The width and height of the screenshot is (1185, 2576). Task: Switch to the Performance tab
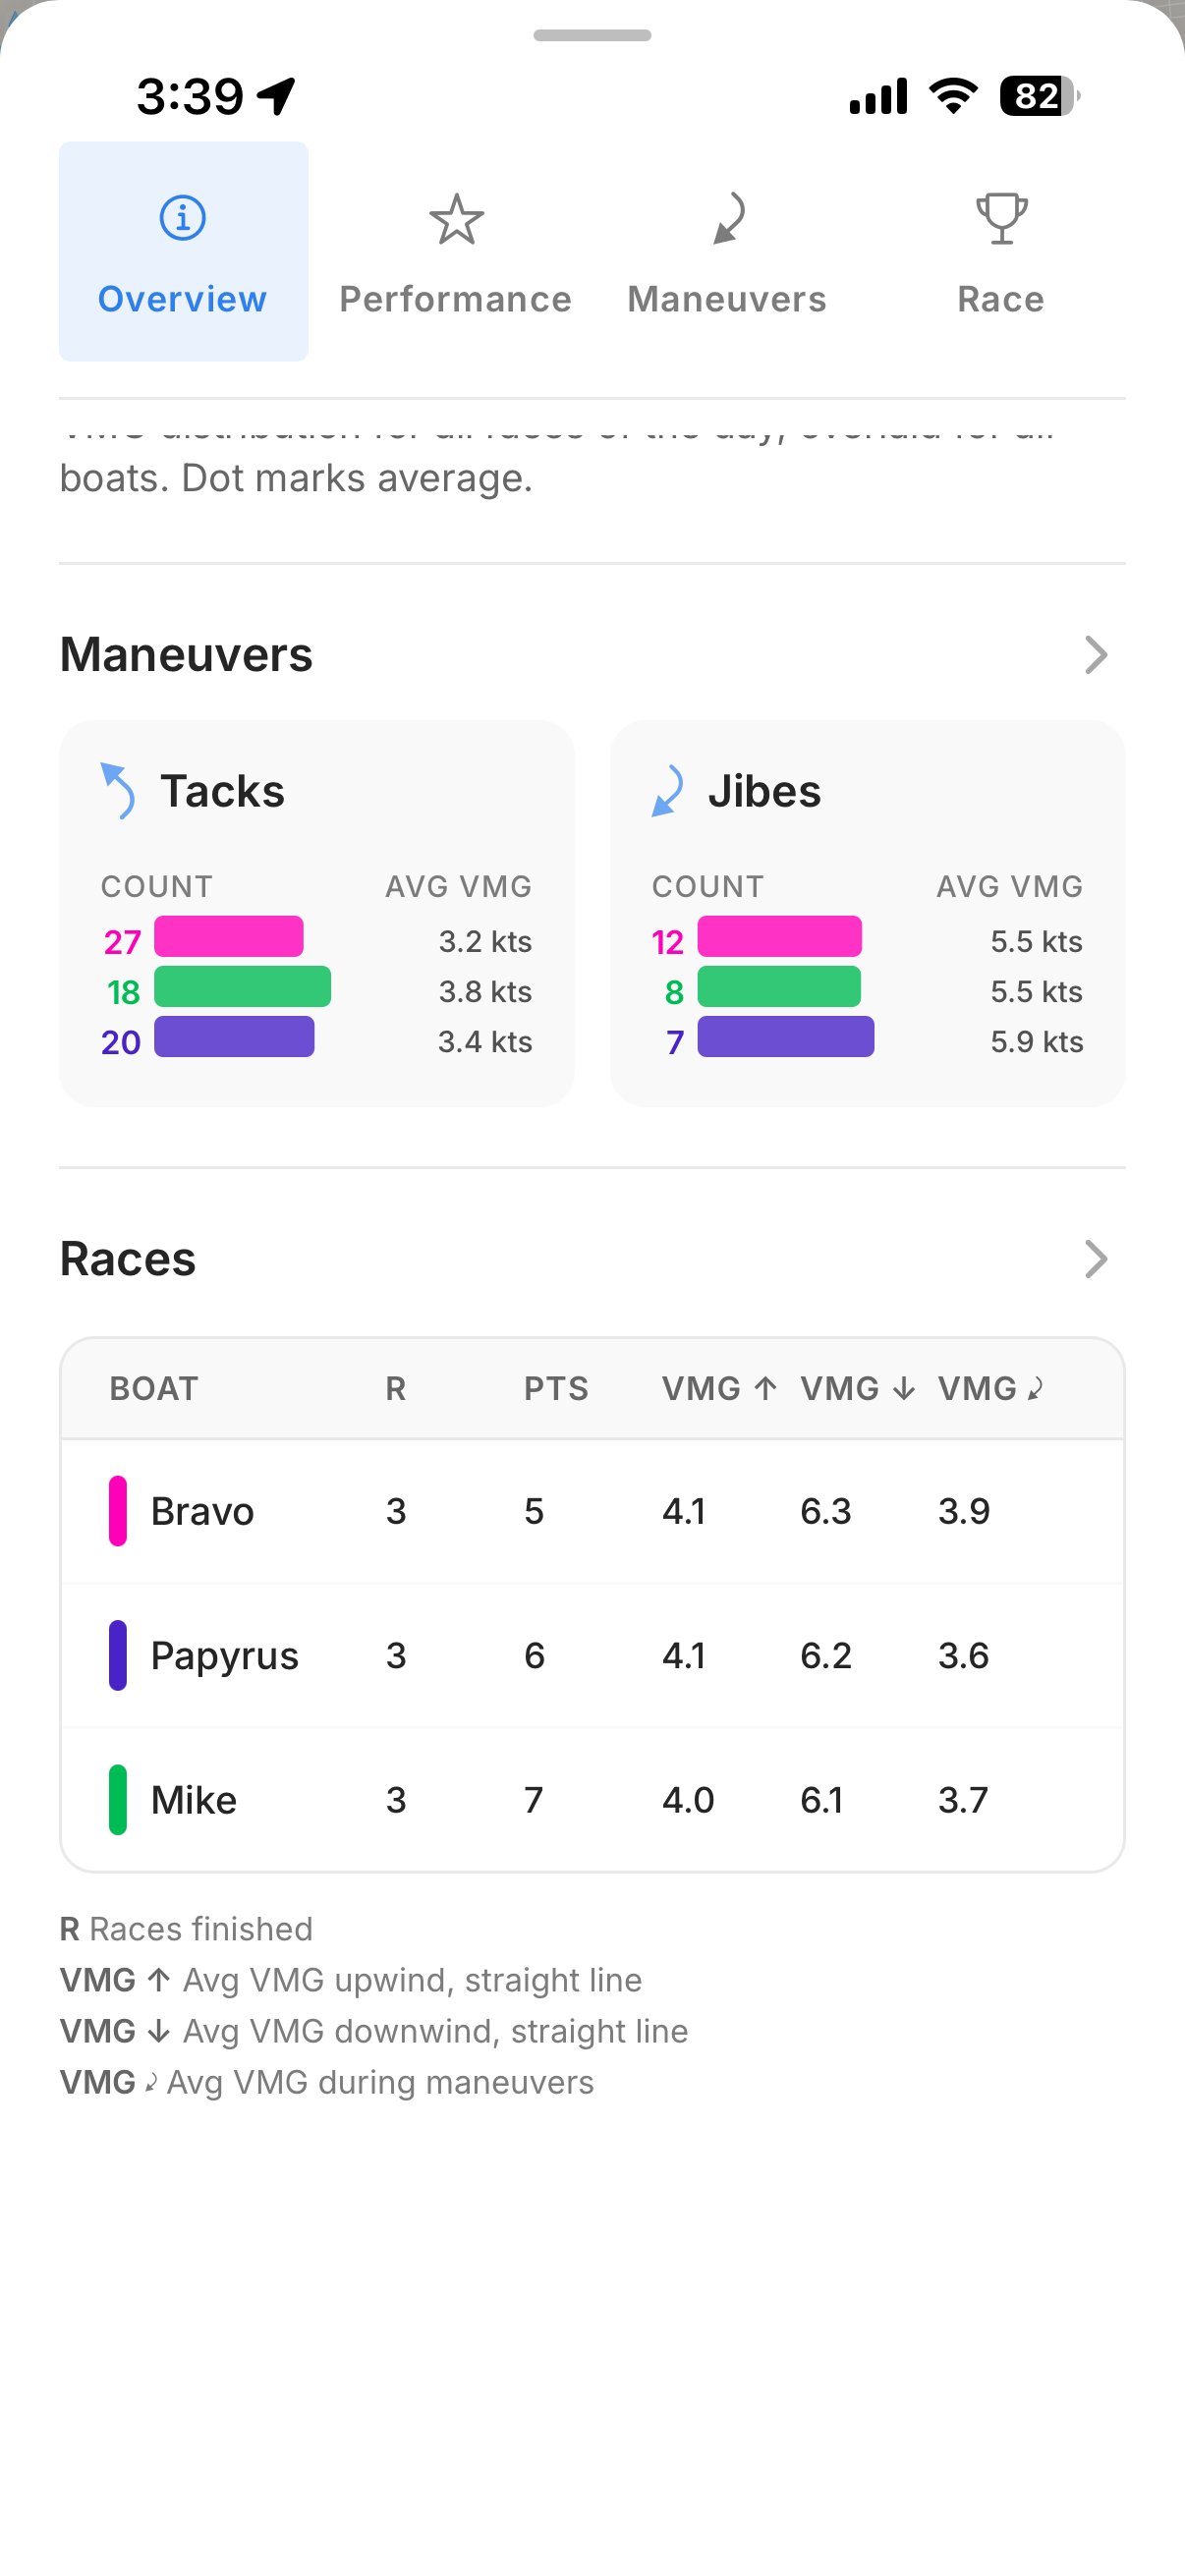coord(456,255)
